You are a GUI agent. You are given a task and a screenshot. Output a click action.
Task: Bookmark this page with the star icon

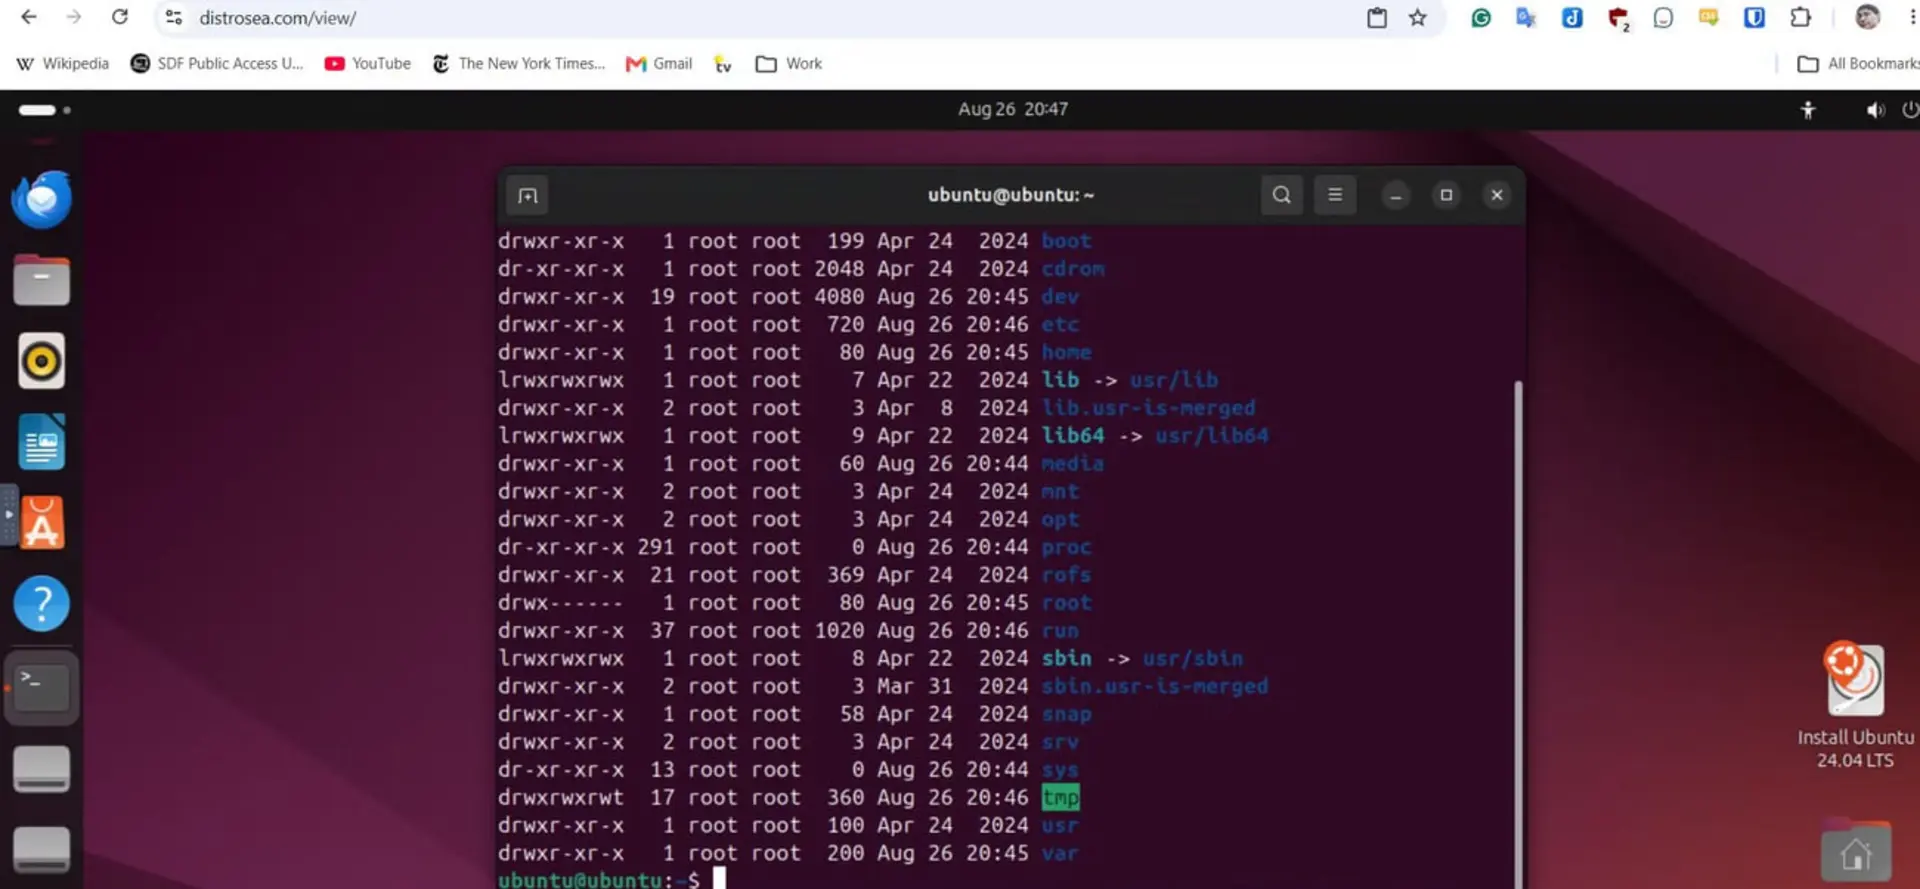[1418, 17]
